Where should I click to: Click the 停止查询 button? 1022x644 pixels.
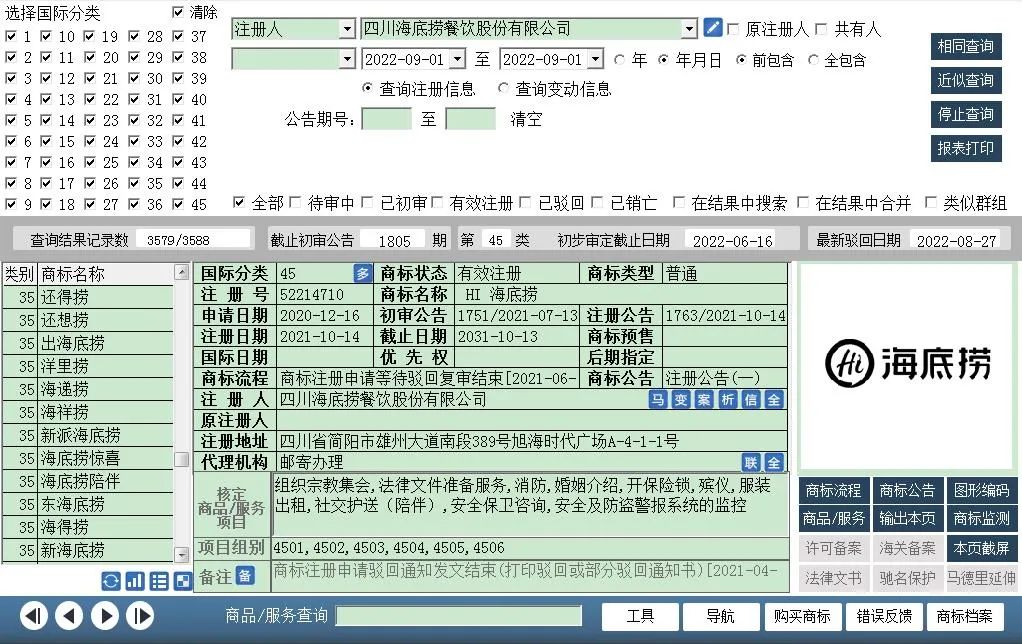click(965, 114)
